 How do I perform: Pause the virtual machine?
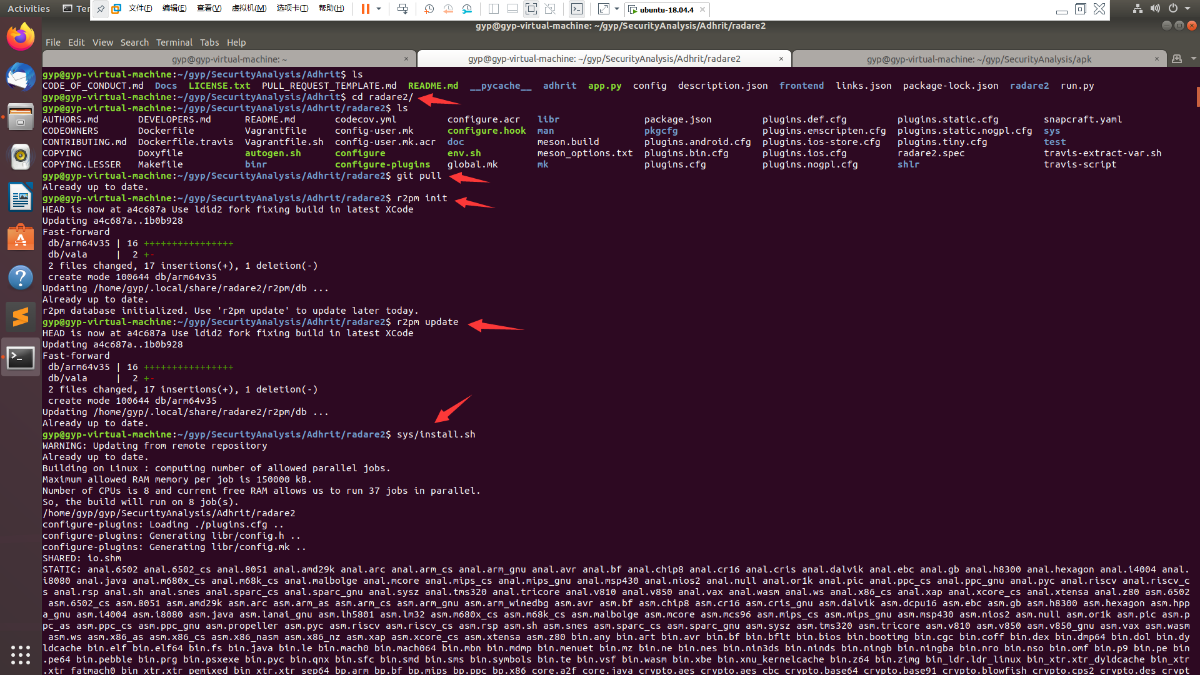[365, 8]
